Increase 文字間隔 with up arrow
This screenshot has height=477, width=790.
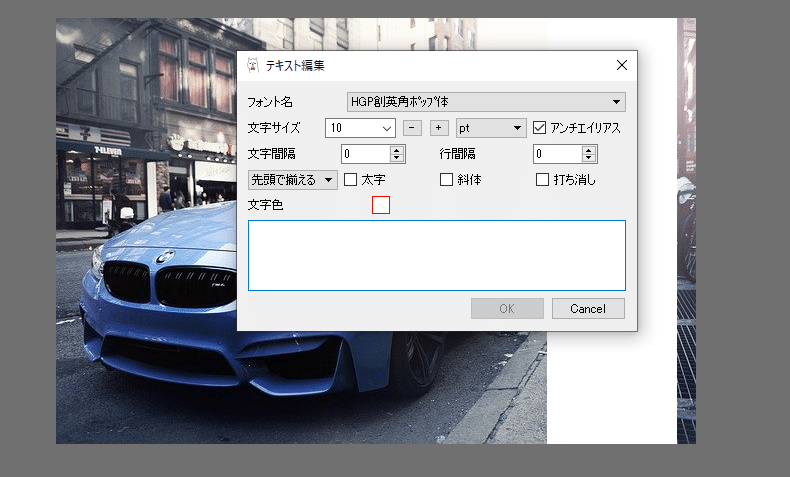[397, 150]
